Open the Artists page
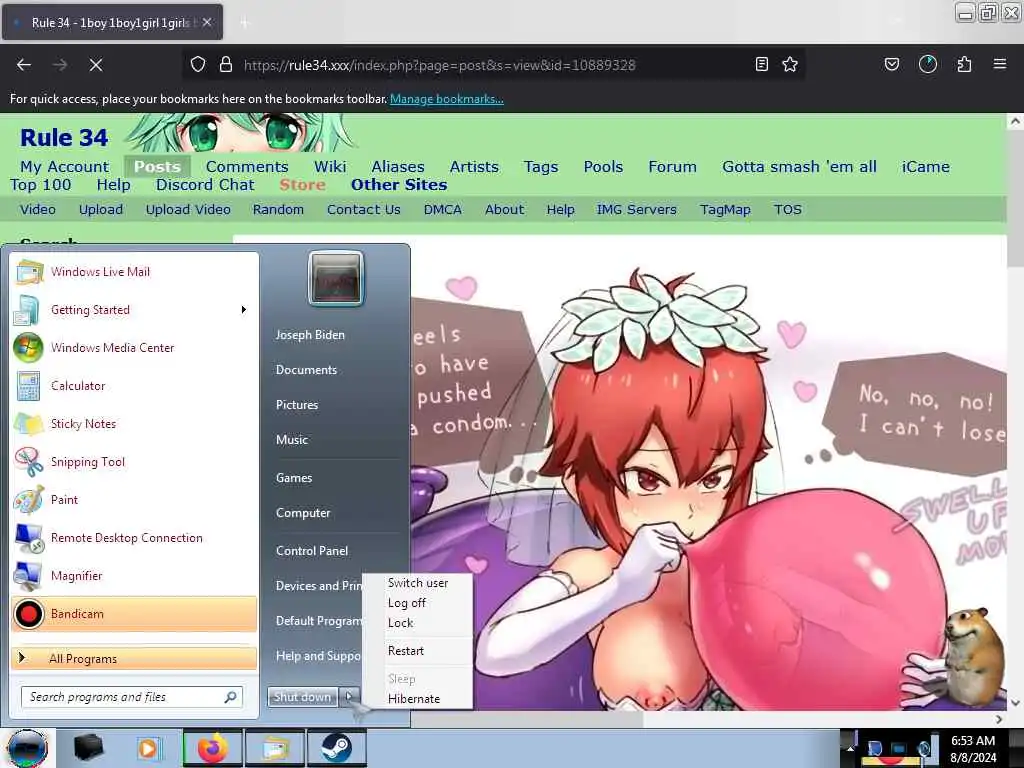This screenshot has height=768, width=1024. (474, 167)
